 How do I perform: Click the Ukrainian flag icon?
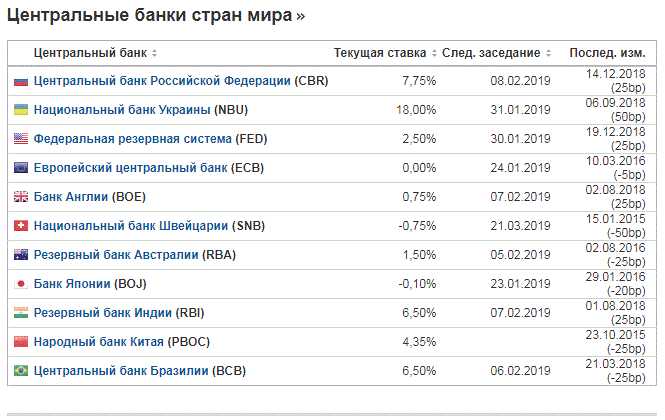[x=21, y=110]
